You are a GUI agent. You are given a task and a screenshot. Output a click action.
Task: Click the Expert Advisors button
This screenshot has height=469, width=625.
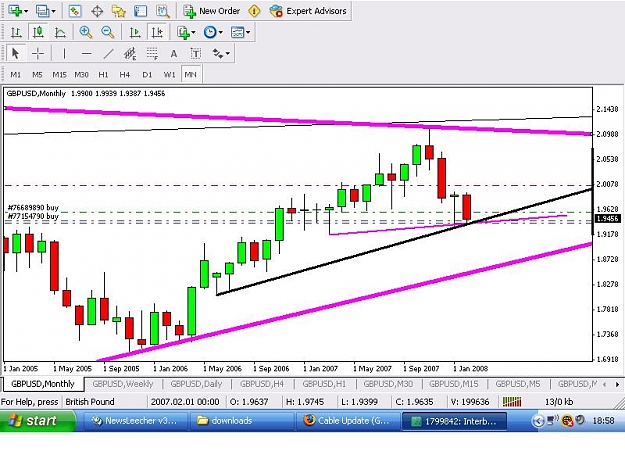308,11
